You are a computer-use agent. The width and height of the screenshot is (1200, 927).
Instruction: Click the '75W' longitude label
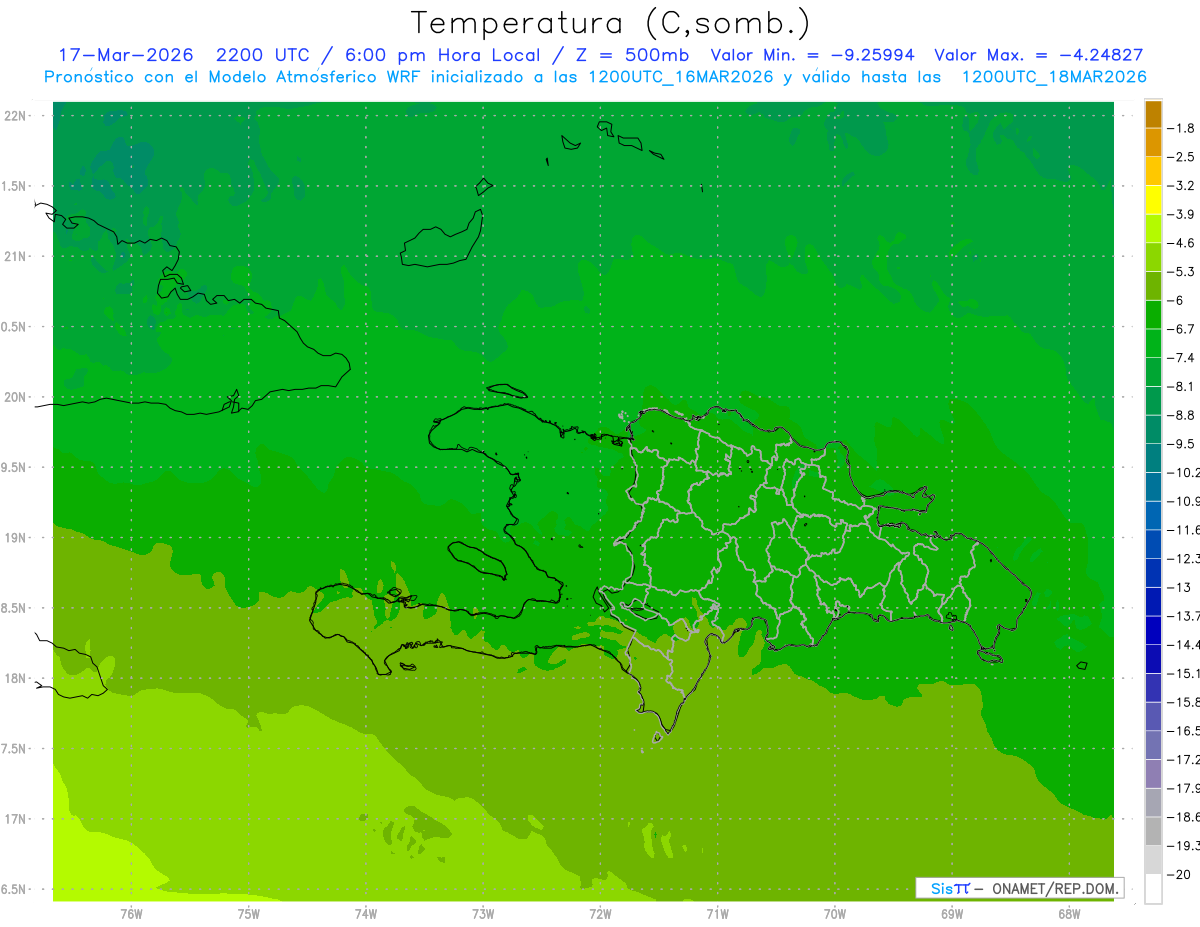249,913
